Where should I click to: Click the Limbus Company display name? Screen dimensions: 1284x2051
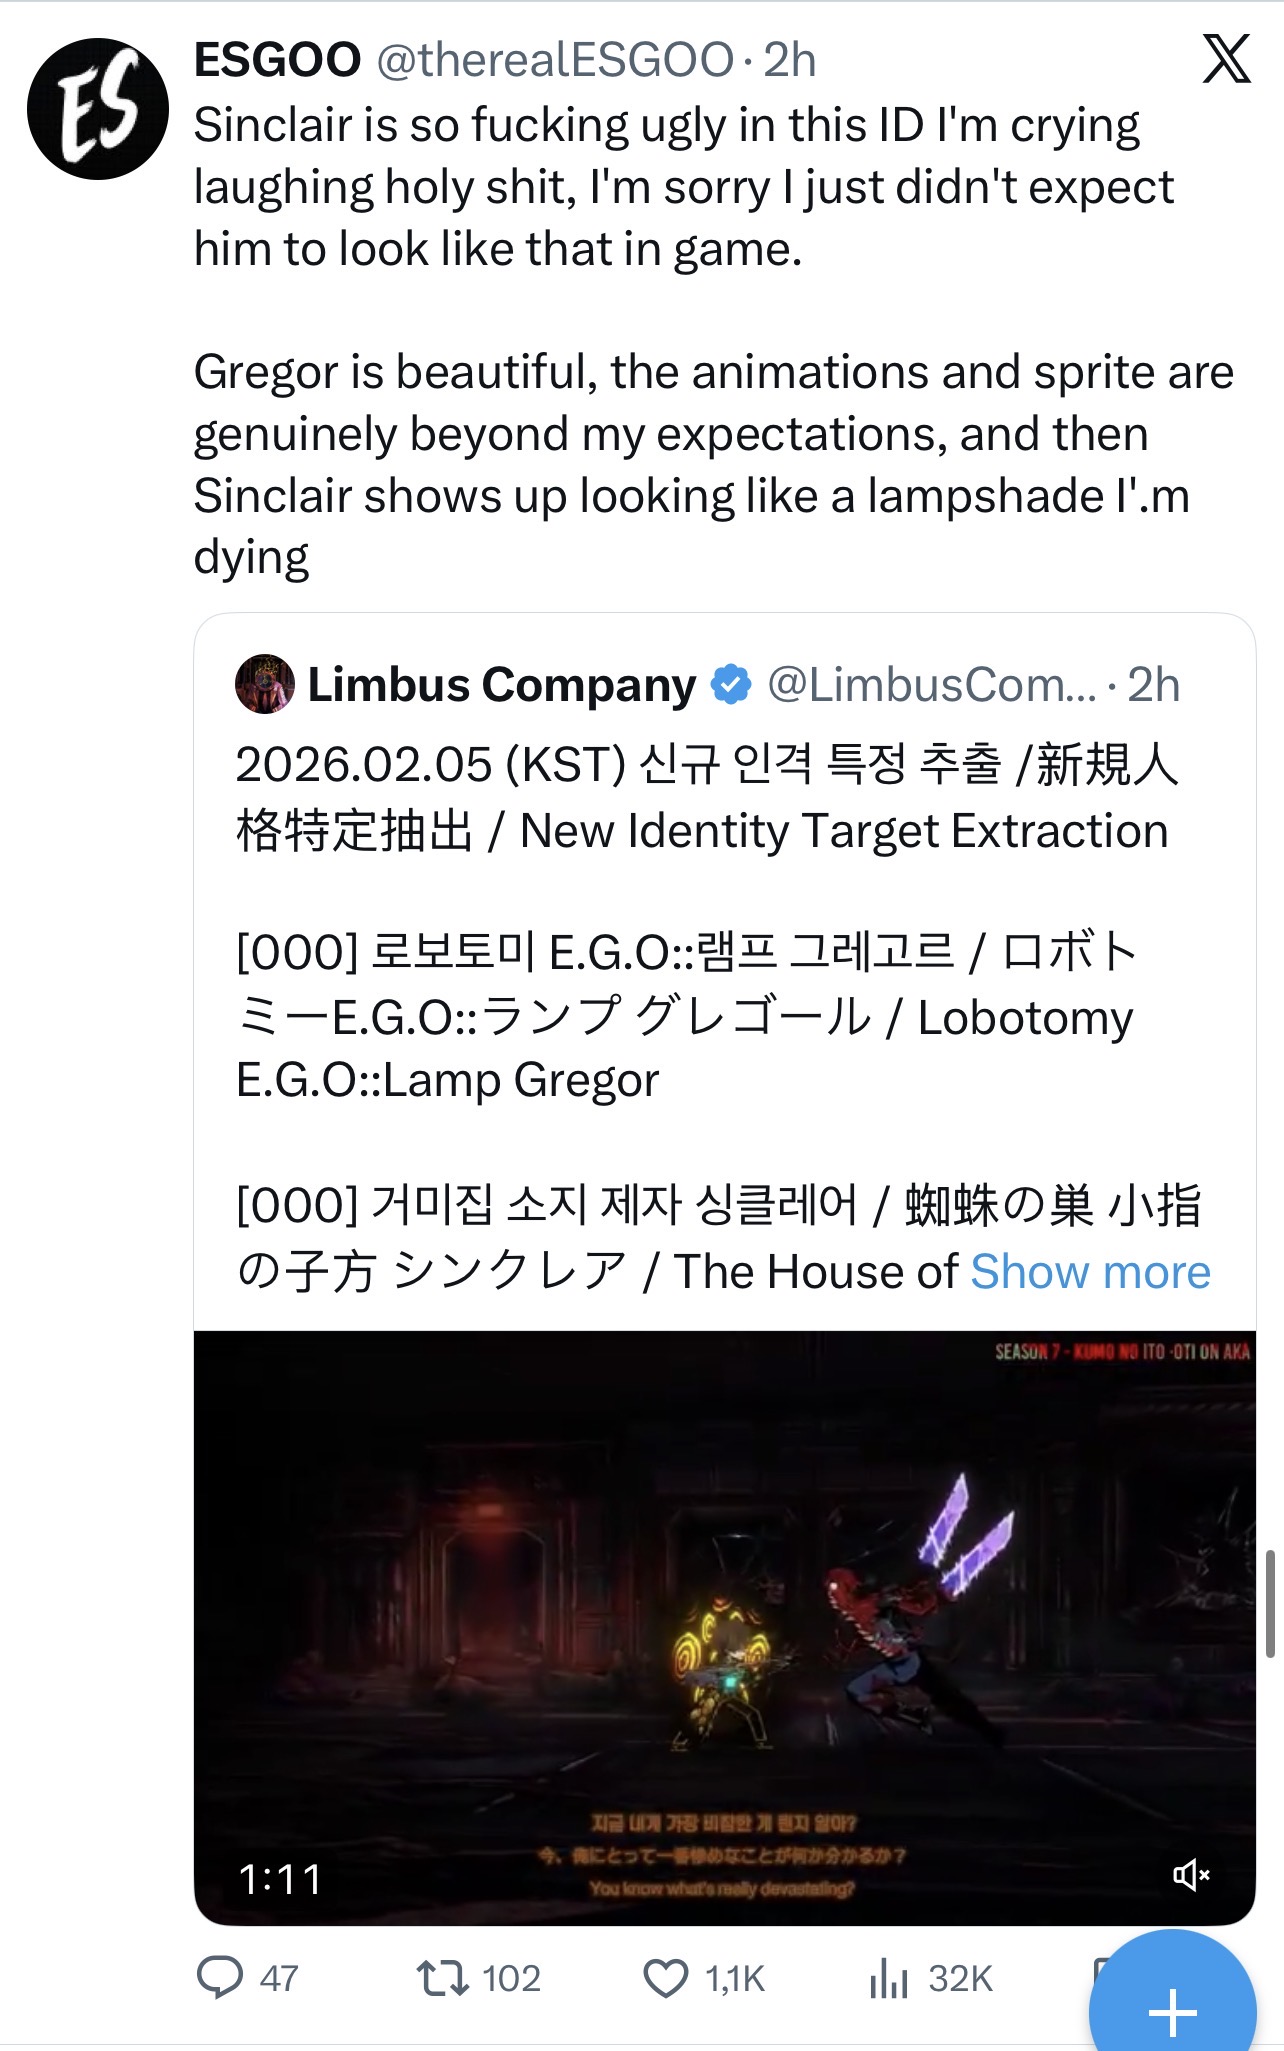pos(501,685)
